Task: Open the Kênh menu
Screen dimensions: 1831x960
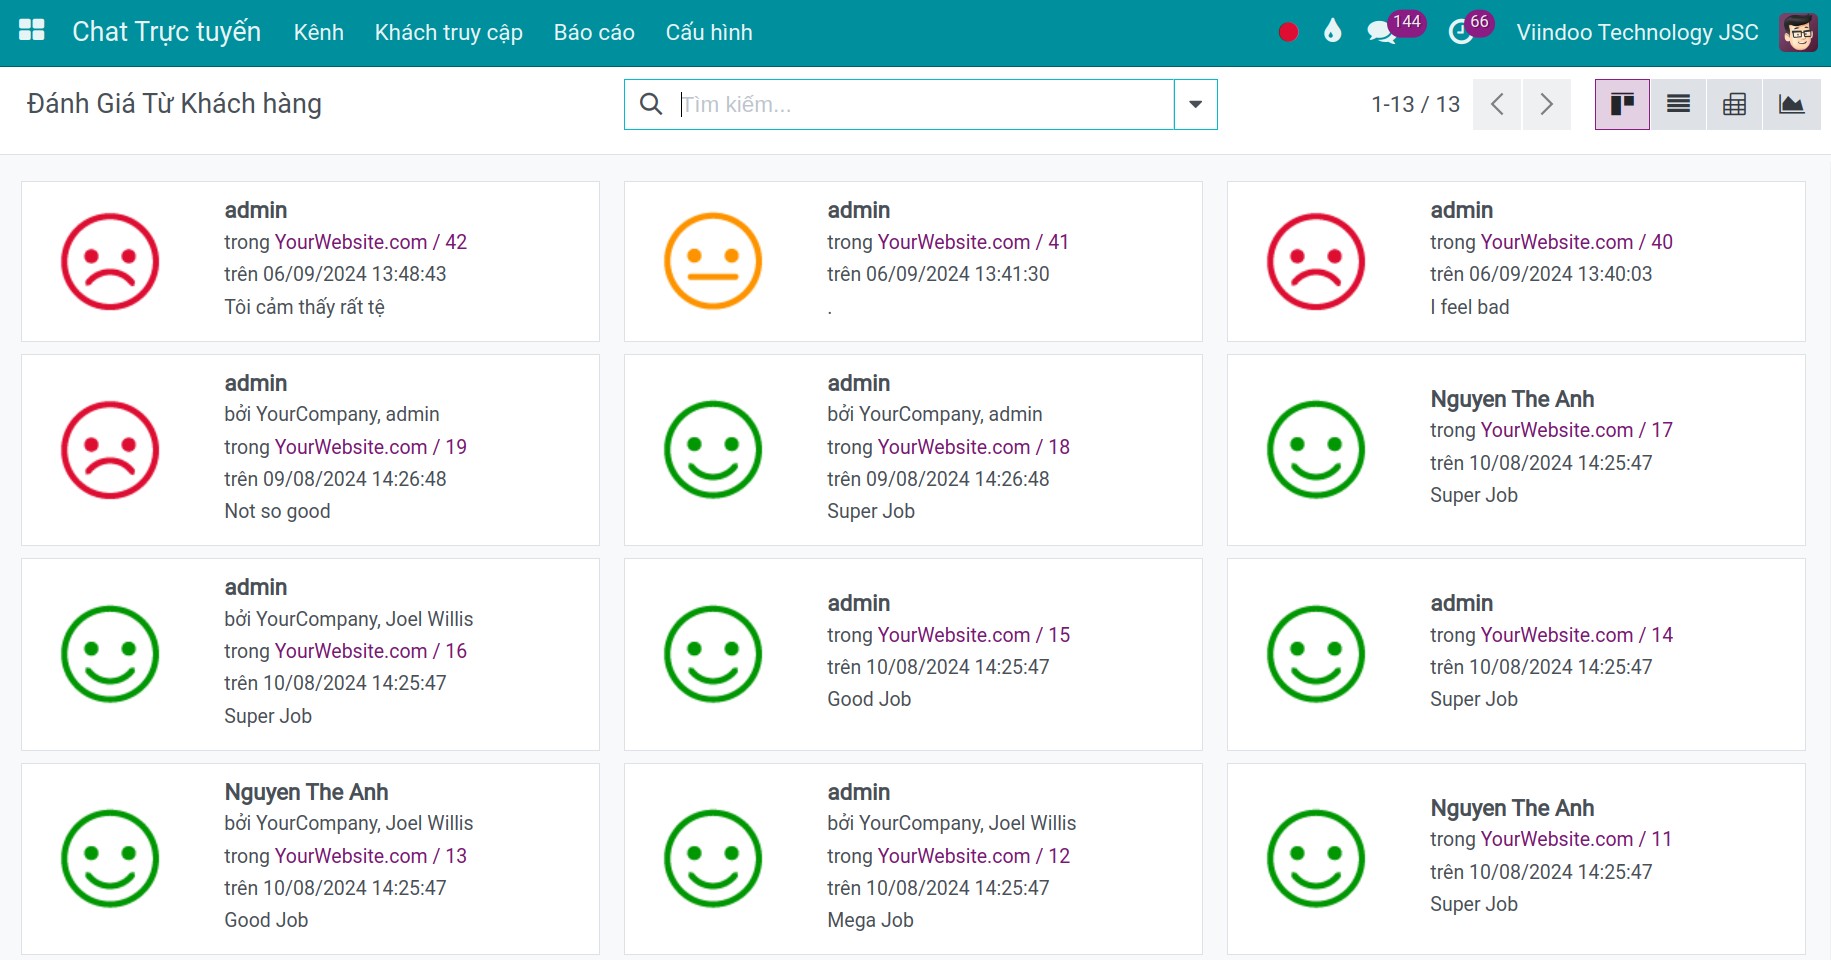Action: coord(319,32)
